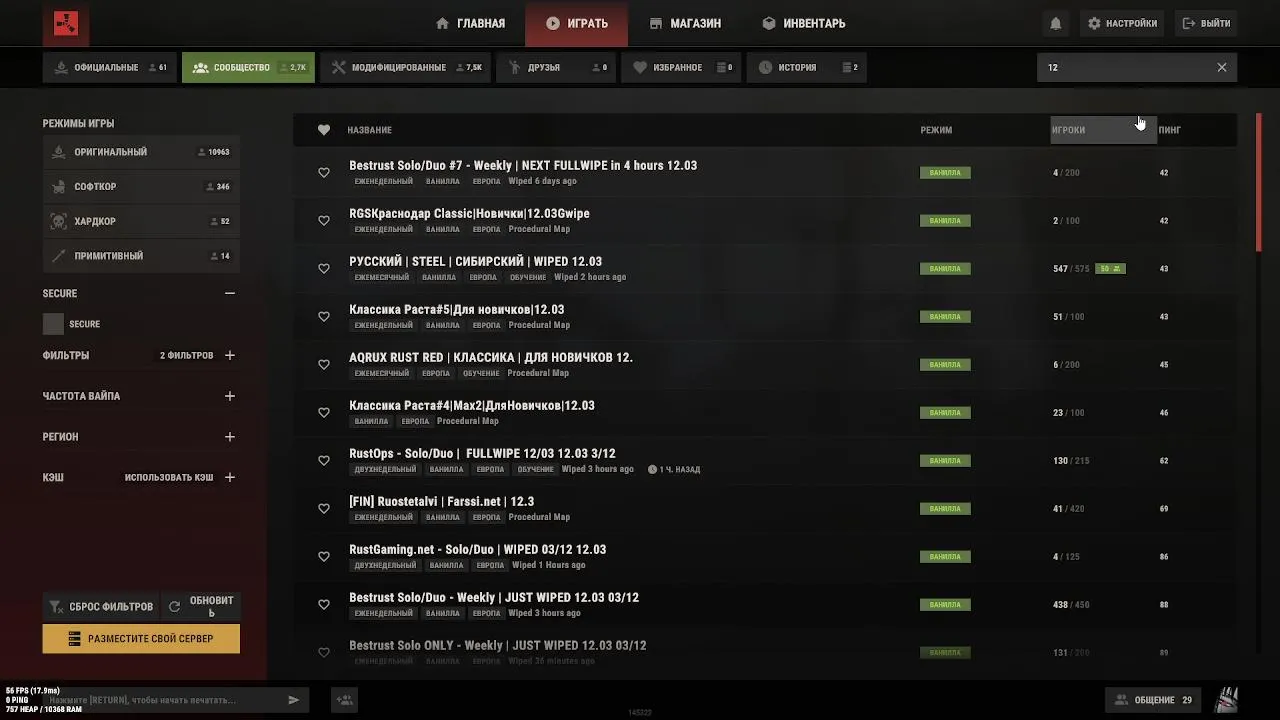Switch to ОФИЦИАЛЬНЫЕ servers tab
Screen dimensions: 1280x720
coord(110,67)
